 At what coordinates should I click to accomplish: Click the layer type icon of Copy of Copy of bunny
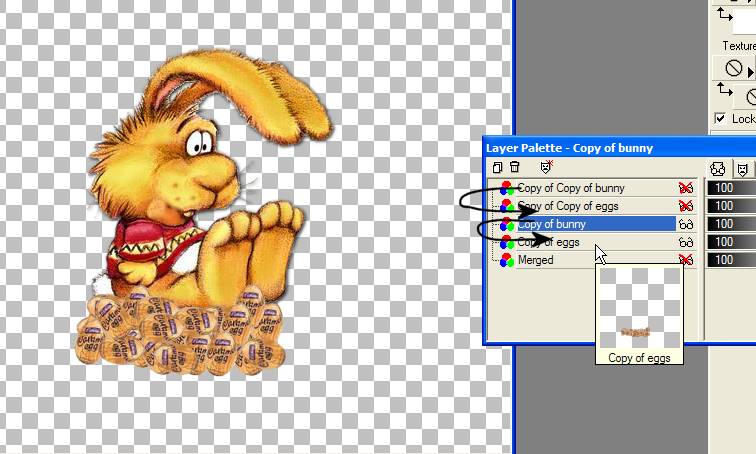pyautogui.click(x=507, y=188)
